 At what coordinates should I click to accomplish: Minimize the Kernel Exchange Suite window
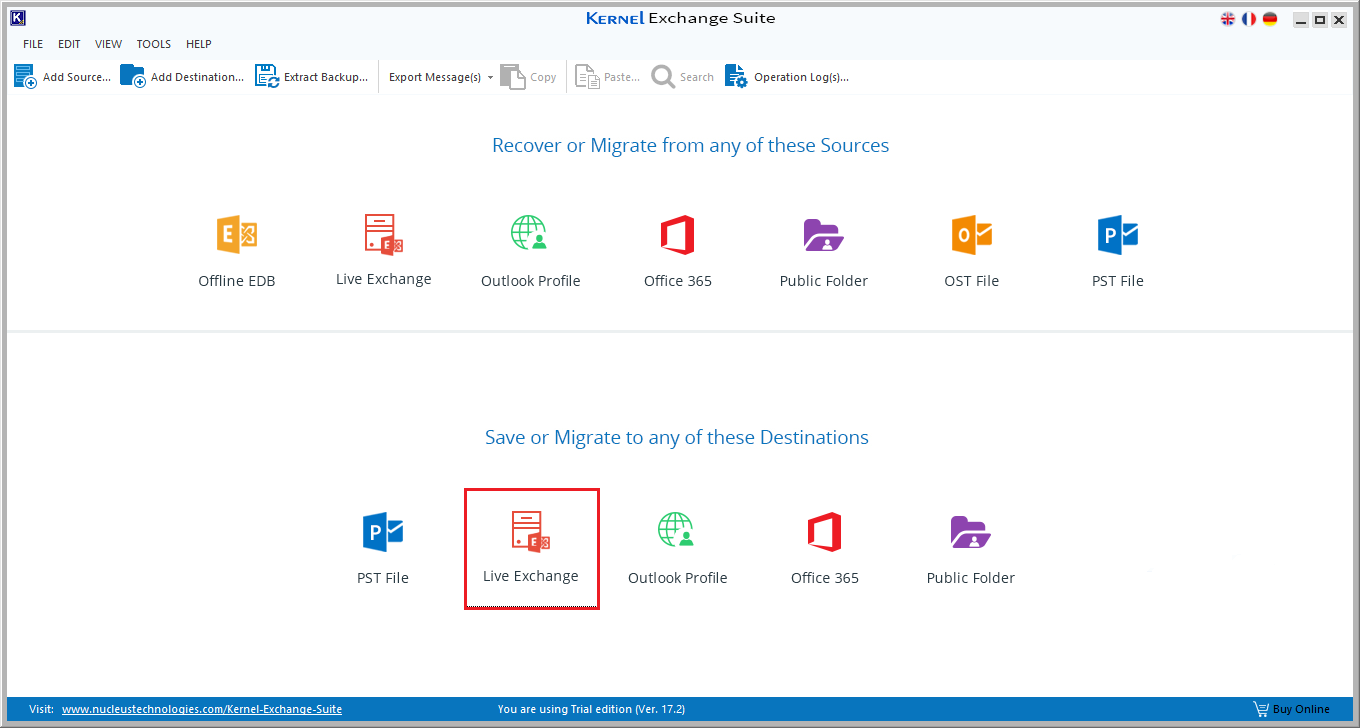pos(1300,20)
